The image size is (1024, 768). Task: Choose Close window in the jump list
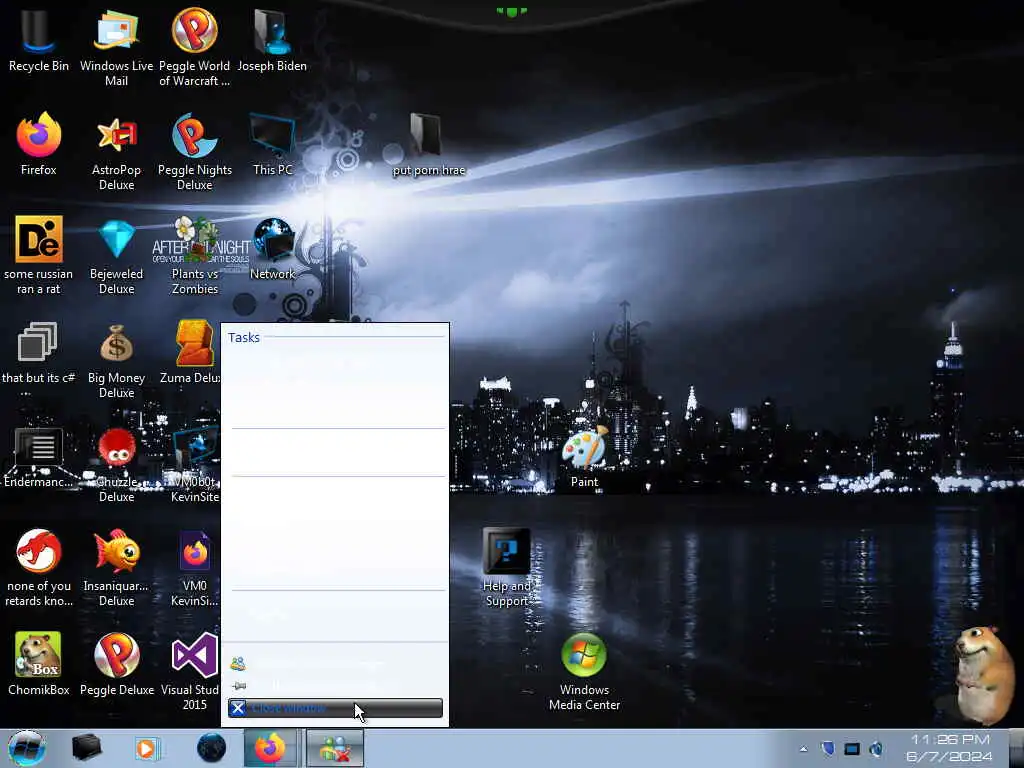335,708
